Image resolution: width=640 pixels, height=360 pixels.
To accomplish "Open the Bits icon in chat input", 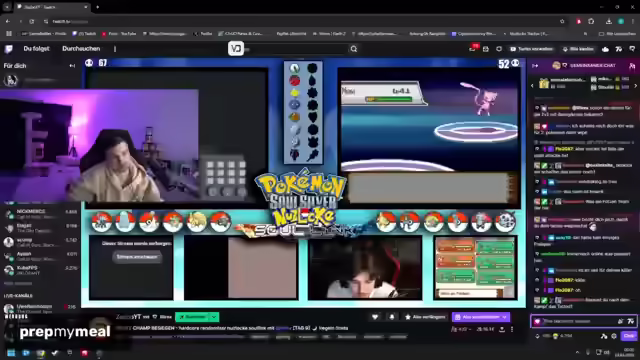I will [x=620, y=321].
